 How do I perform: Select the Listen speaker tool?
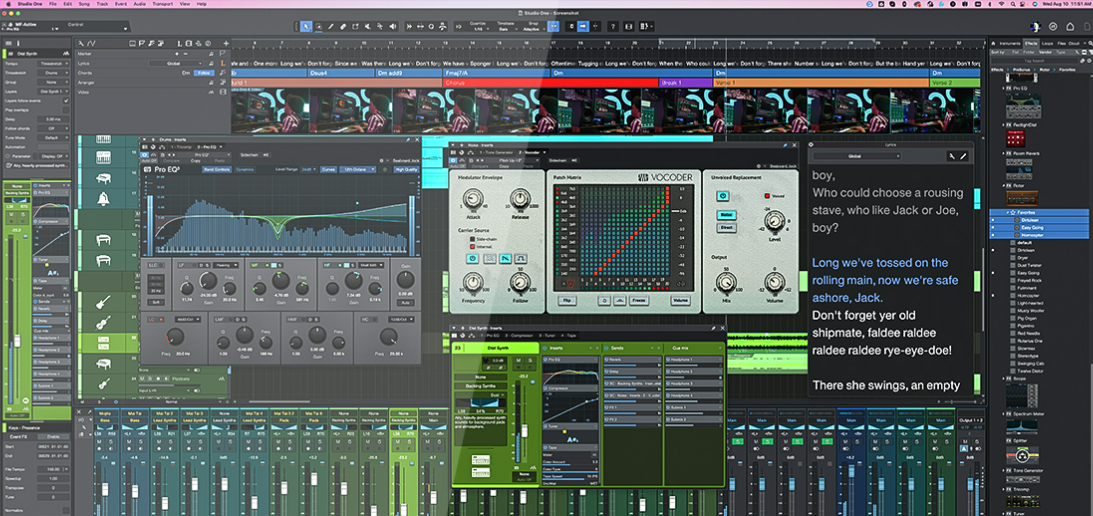[392, 26]
